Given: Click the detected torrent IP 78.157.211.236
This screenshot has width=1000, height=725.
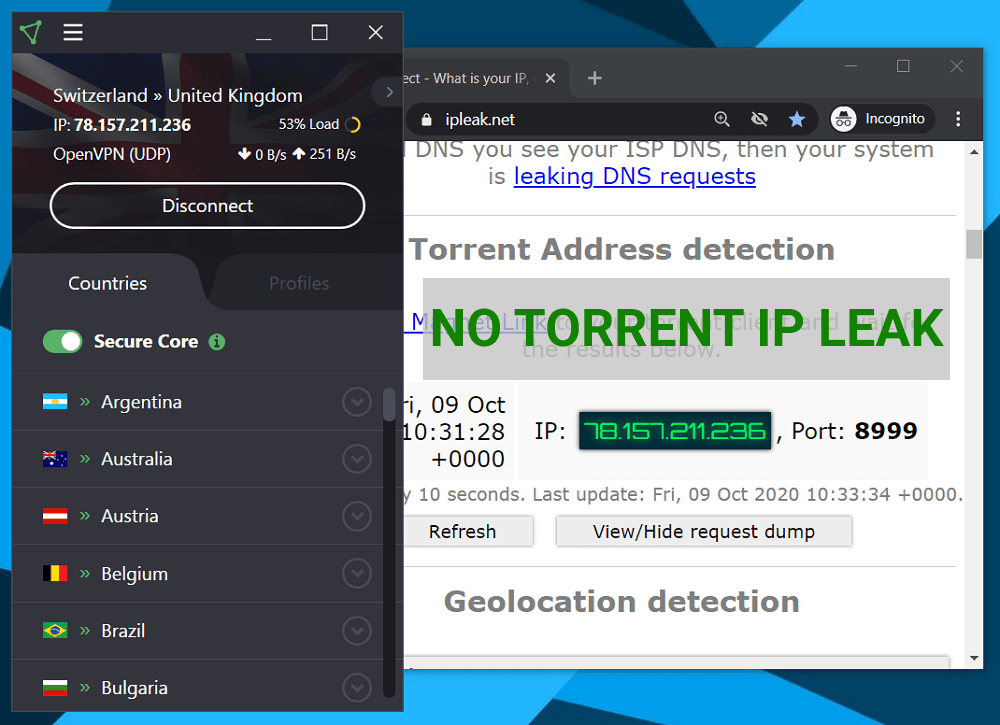Looking at the screenshot, I should pyautogui.click(x=675, y=431).
